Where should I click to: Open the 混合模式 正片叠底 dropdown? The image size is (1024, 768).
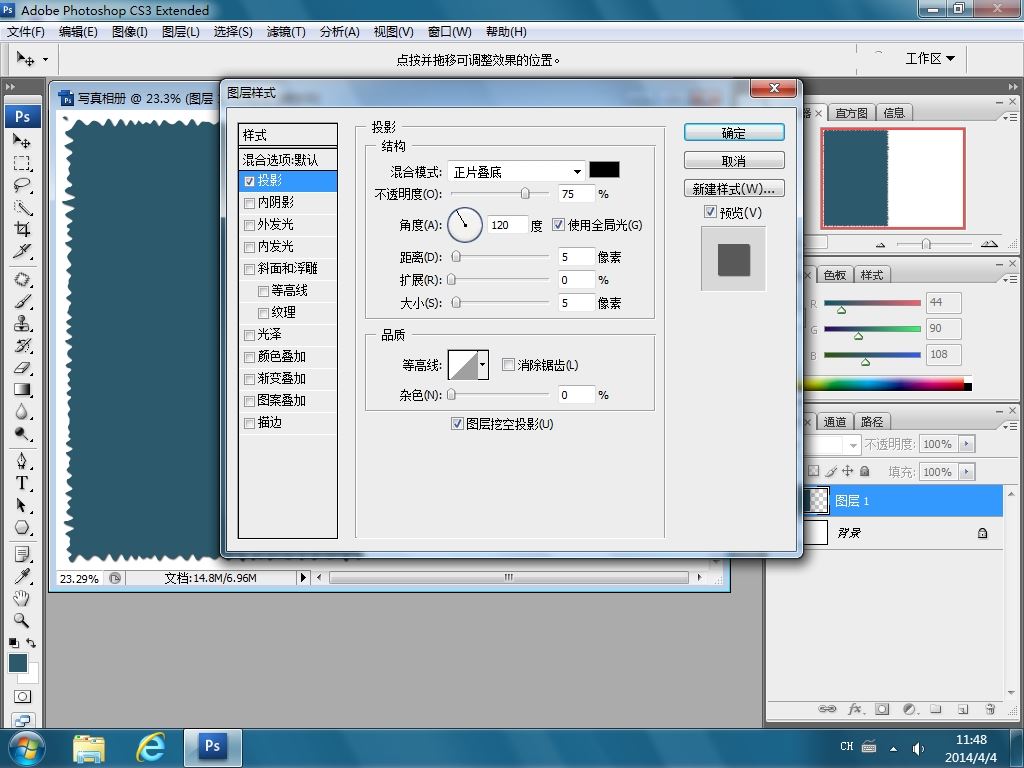tap(516, 172)
